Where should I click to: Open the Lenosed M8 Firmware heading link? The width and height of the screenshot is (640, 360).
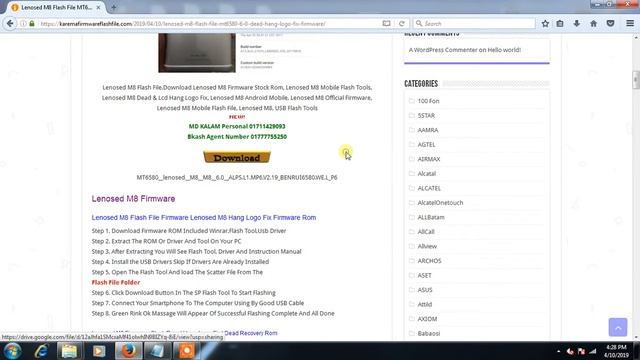pyautogui.click(x=133, y=199)
